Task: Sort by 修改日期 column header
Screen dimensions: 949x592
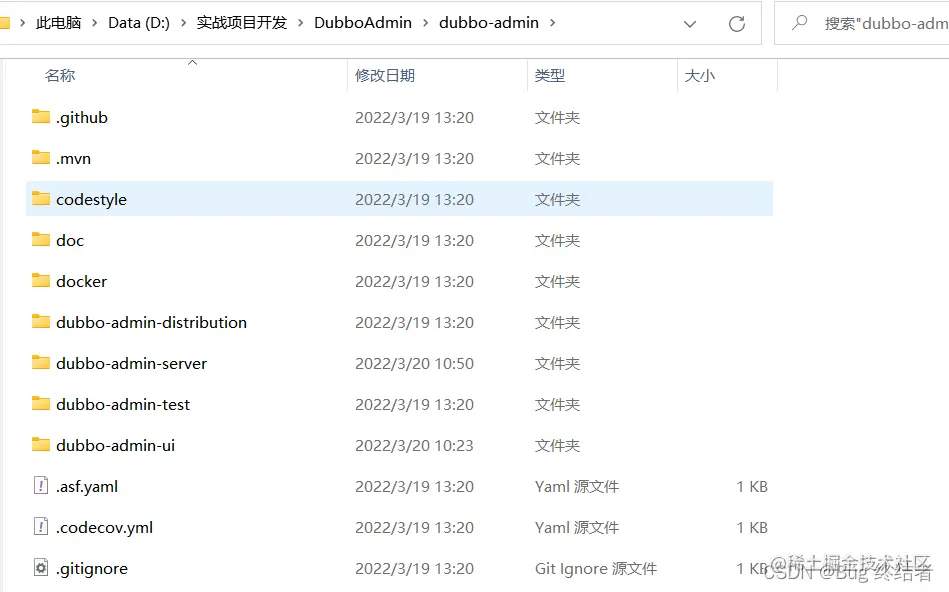Action: (385, 76)
